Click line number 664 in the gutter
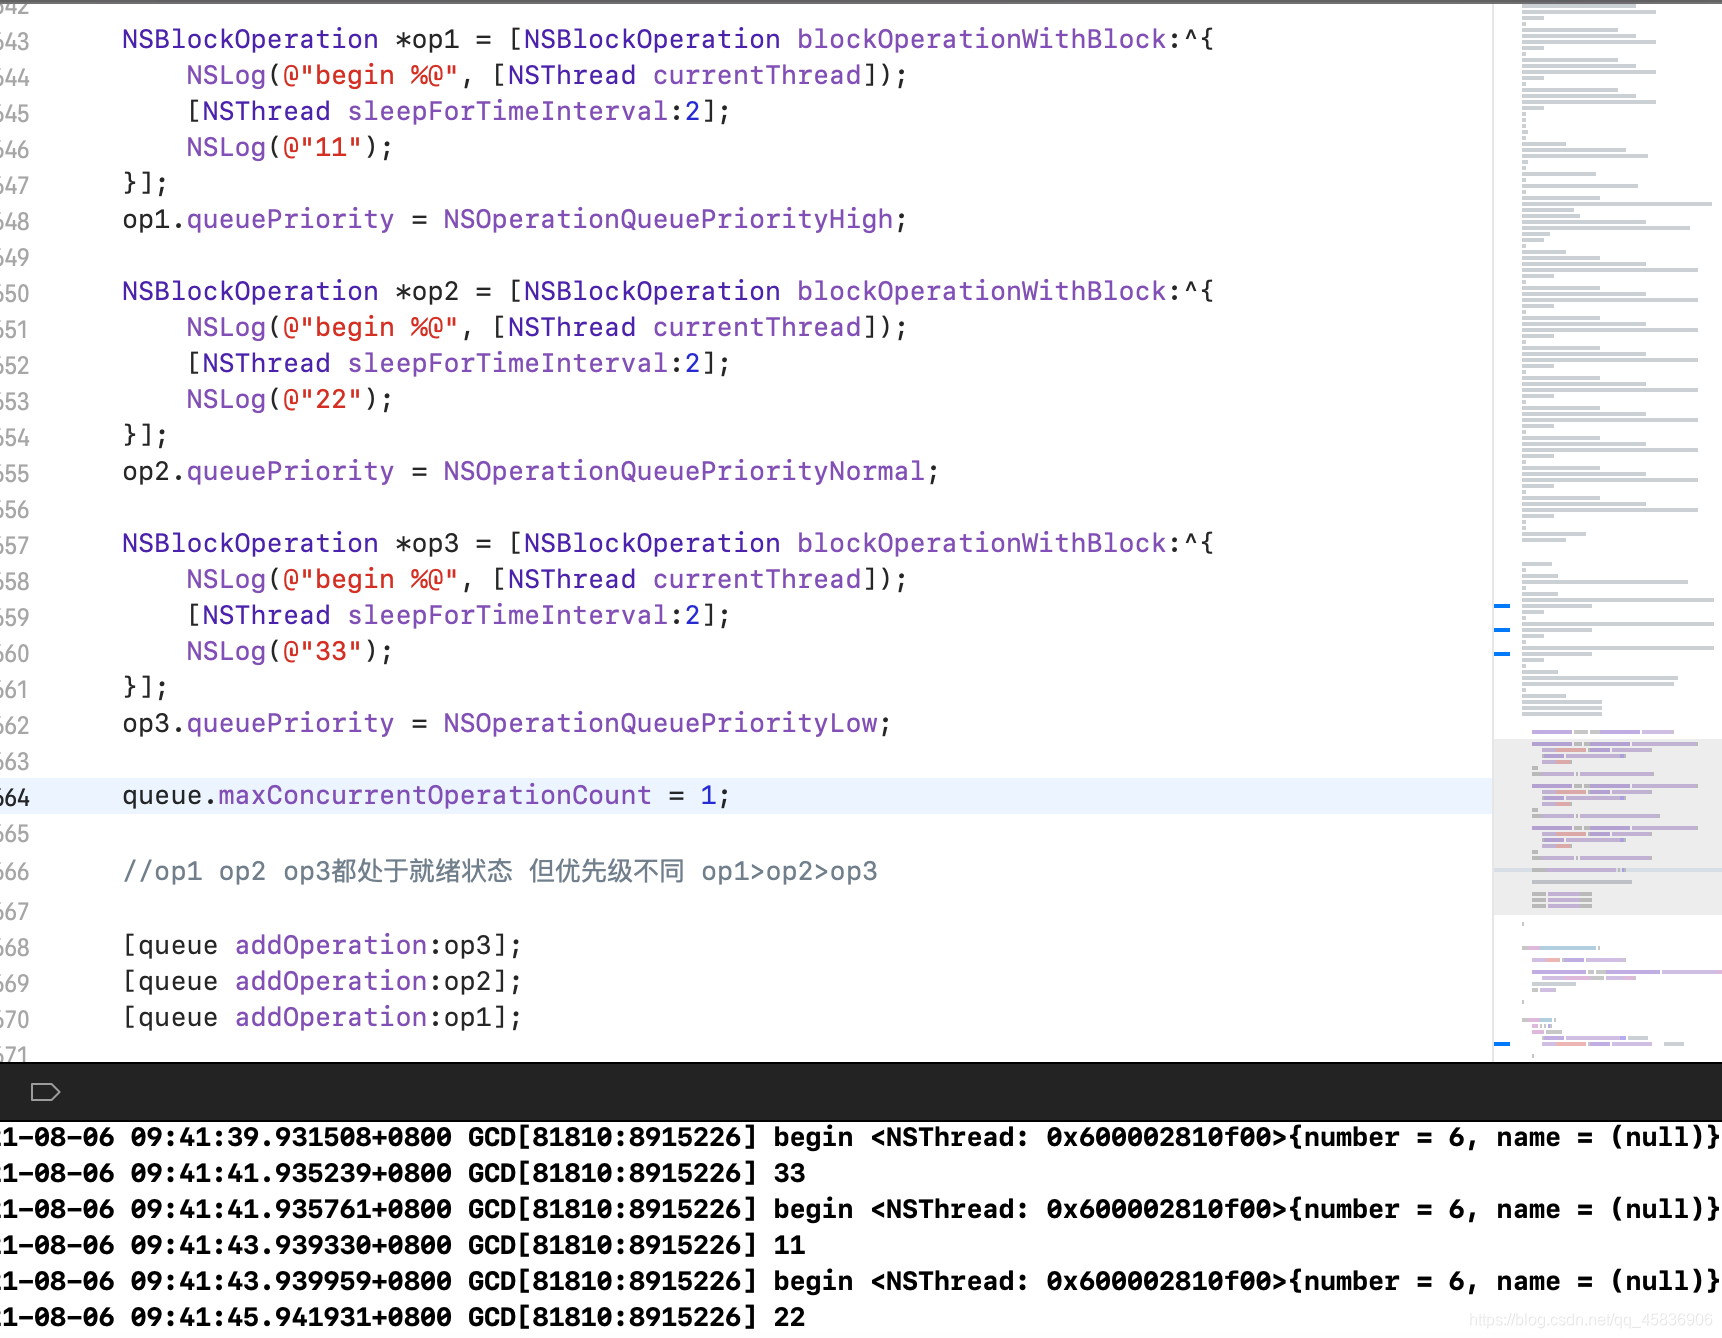The width and height of the screenshot is (1722, 1338). 15,797
